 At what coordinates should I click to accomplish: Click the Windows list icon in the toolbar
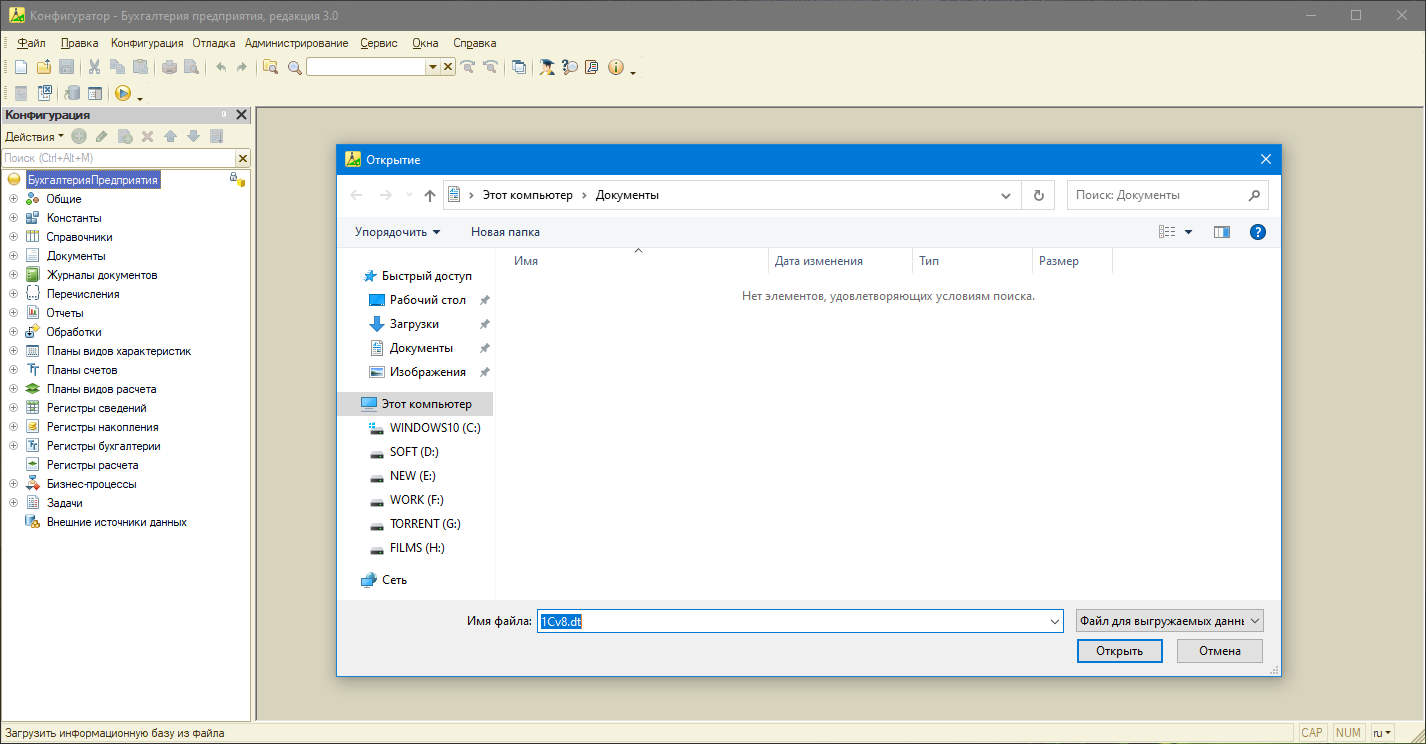click(x=518, y=67)
